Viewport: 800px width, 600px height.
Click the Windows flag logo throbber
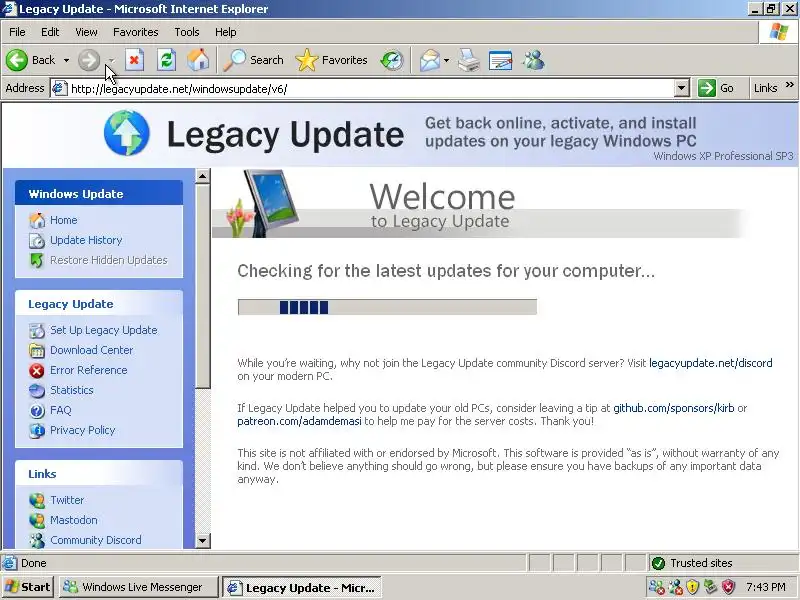779,32
